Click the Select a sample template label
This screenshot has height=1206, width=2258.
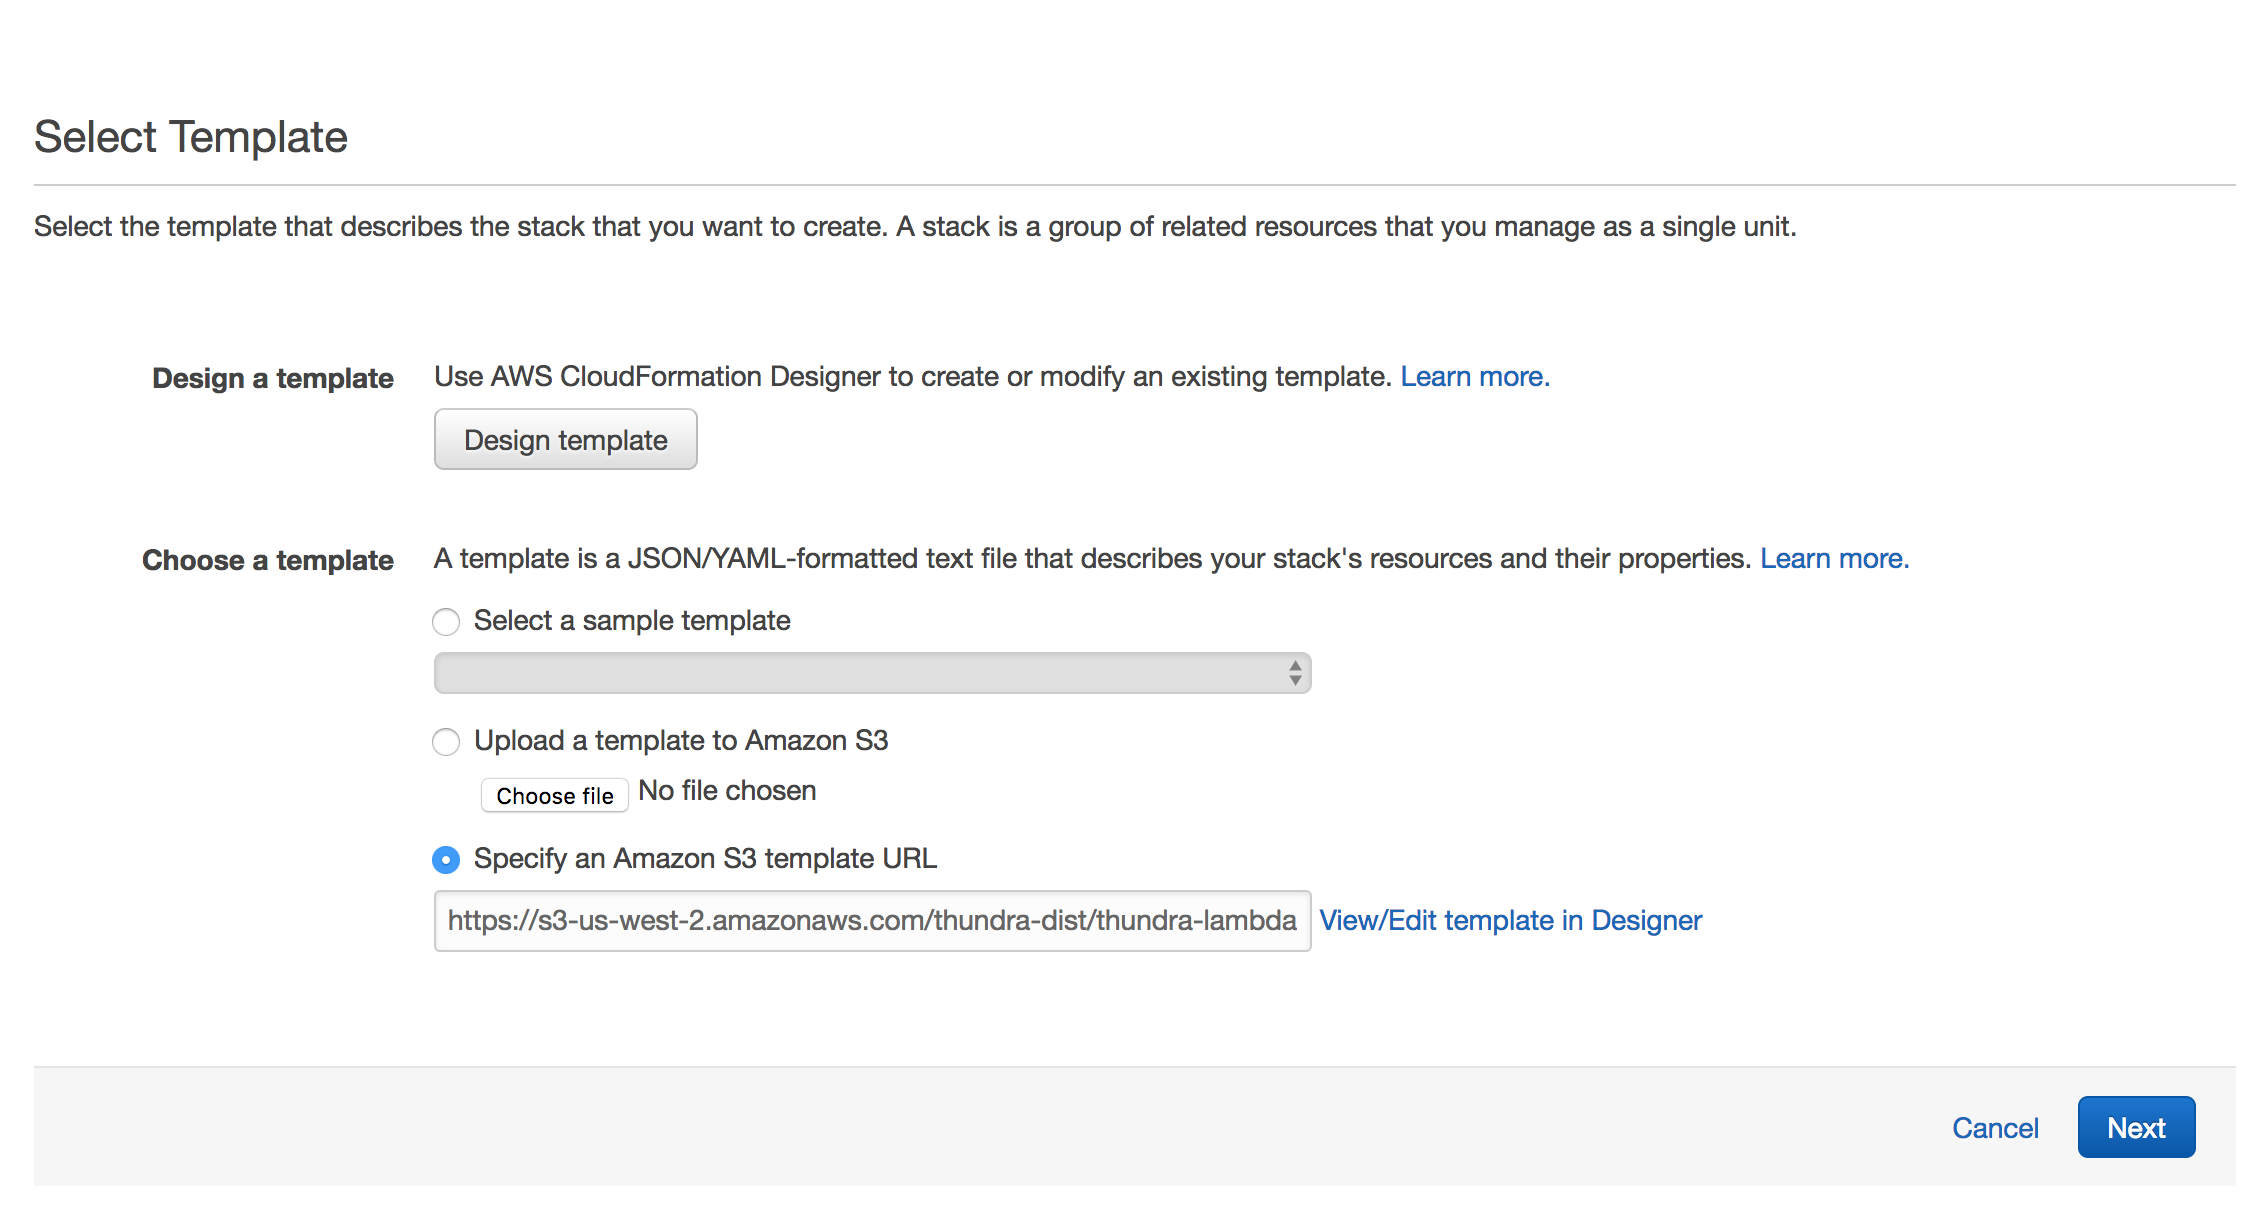coord(632,621)
